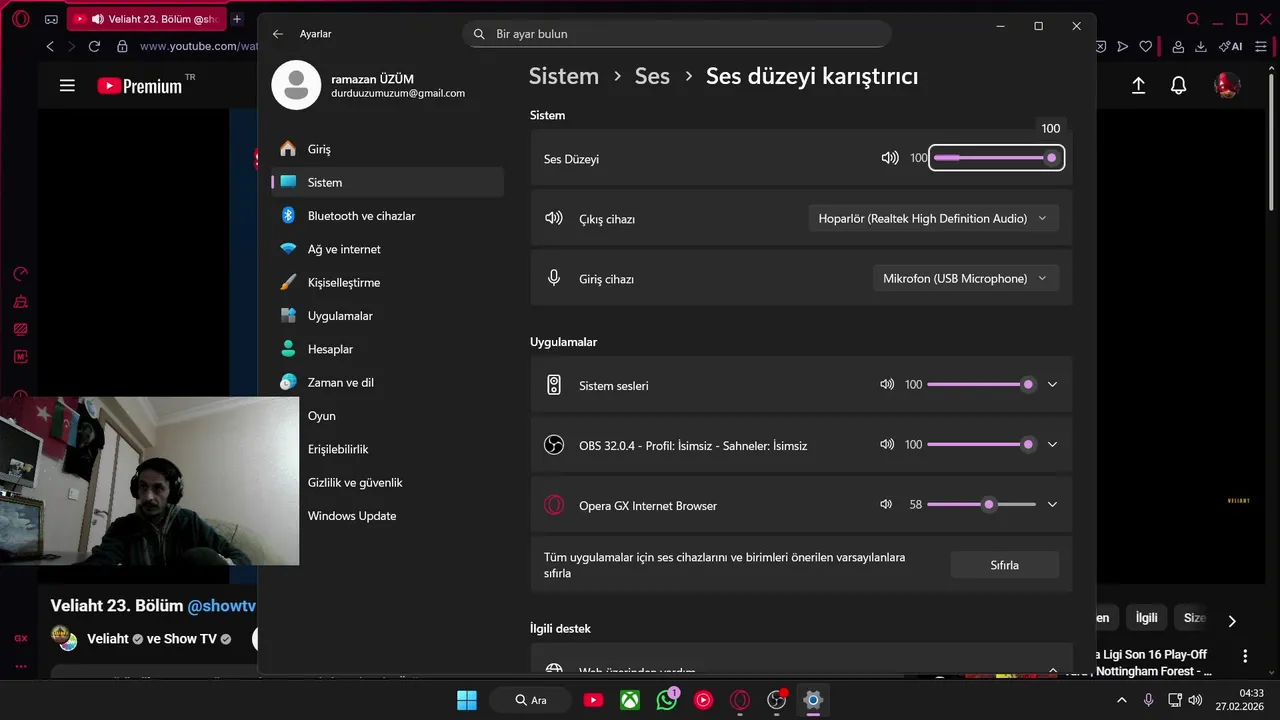Adjust the OBS 32.0.4 volume slider

pyautogui.click(x=981, y=445)
